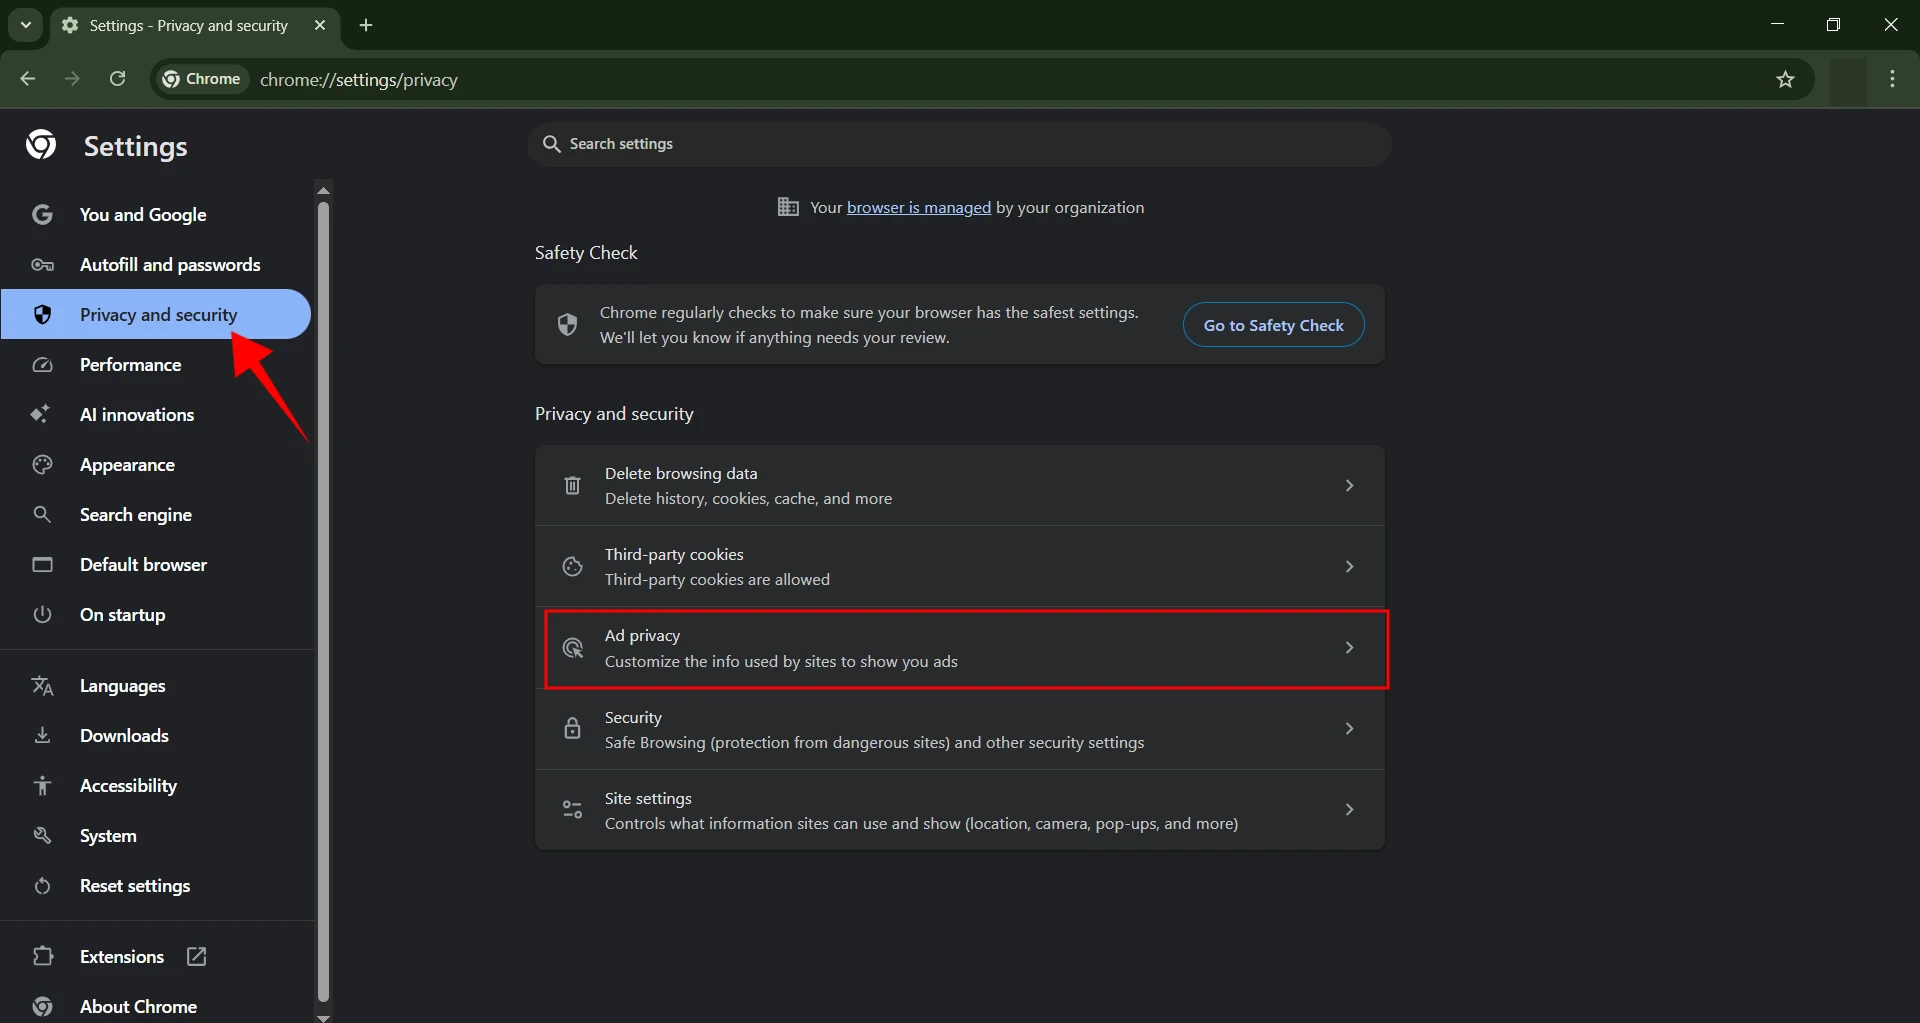Click the Google G icon in sidebar
Image resolution: width=1920 pixels, height=1023 pixels.
[x=42, y=214]
